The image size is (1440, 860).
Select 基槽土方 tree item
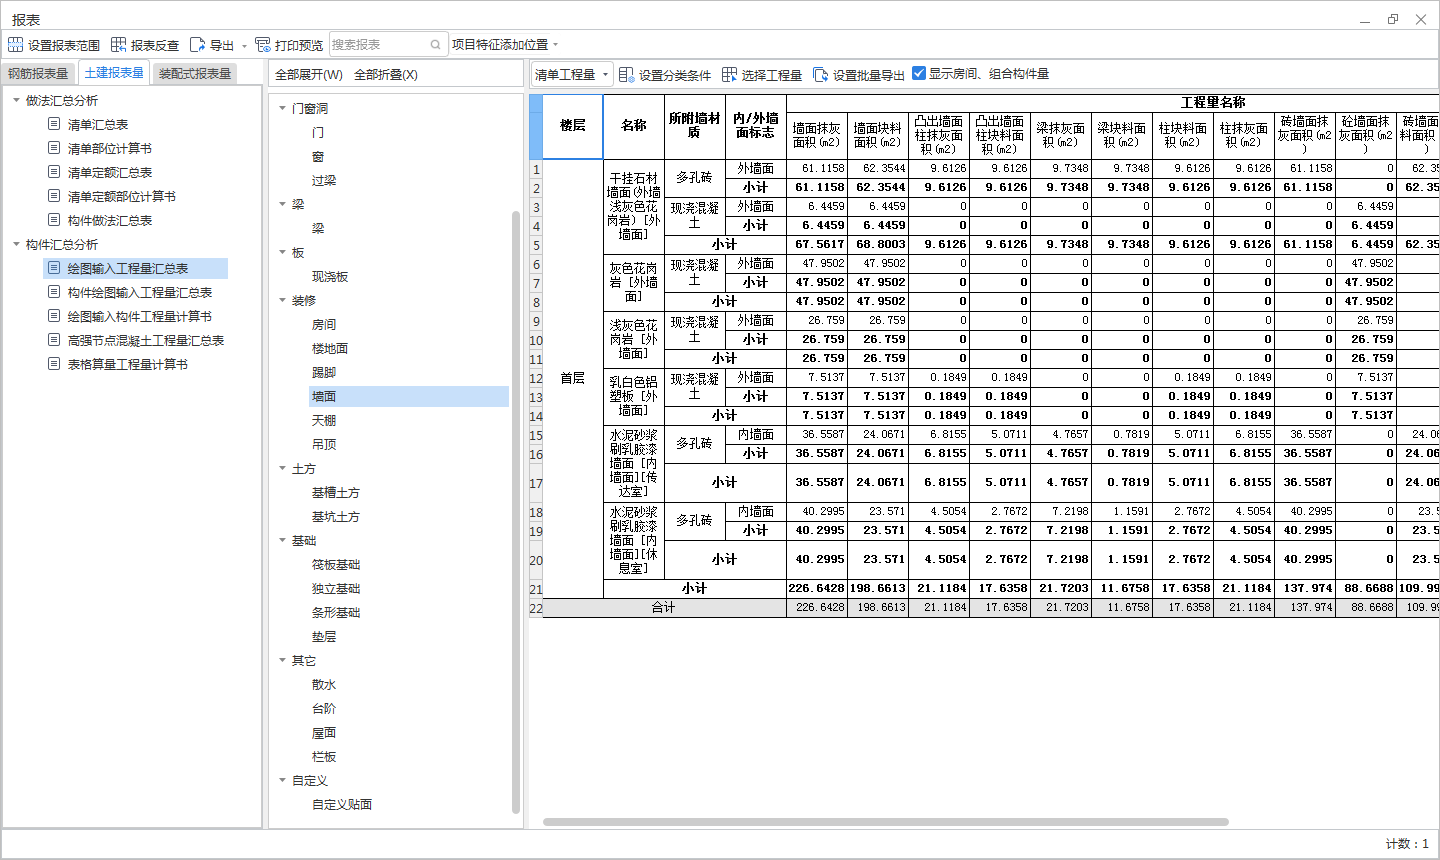pos(336,493)
